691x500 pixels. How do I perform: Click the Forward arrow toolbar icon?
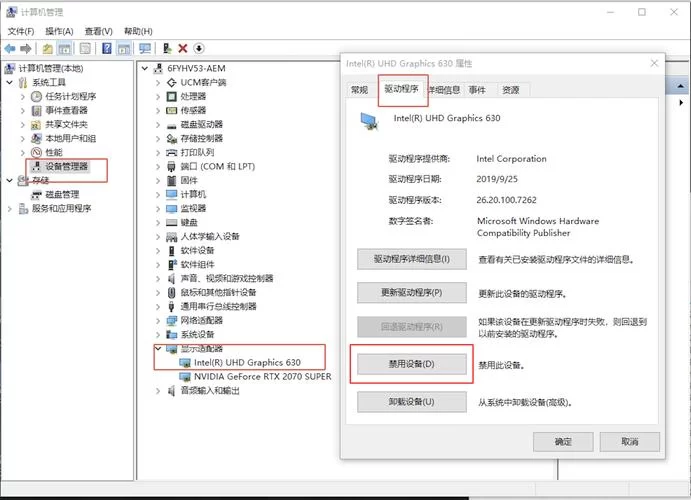[x=26, y=48]
